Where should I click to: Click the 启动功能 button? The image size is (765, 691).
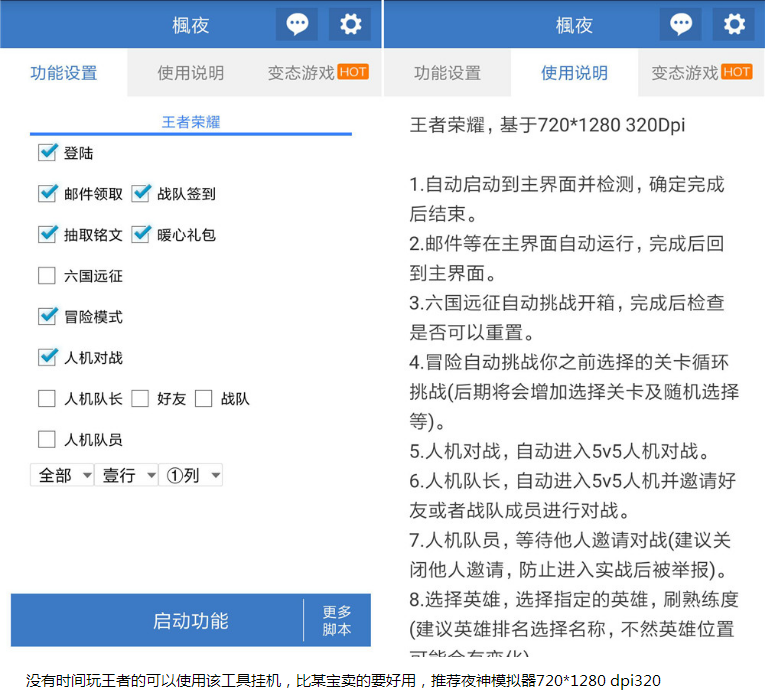click(191, 621)
